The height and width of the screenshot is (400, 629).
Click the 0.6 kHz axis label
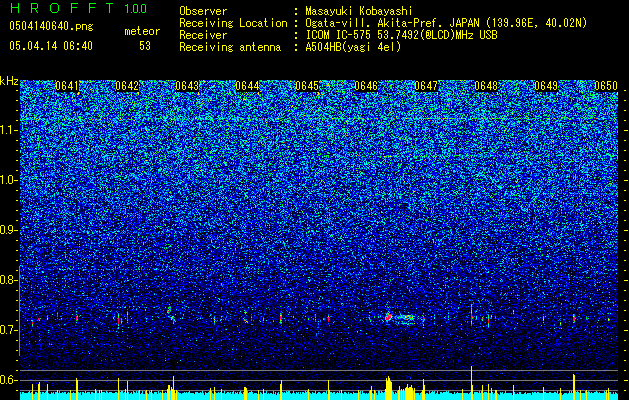coord(8,380)
